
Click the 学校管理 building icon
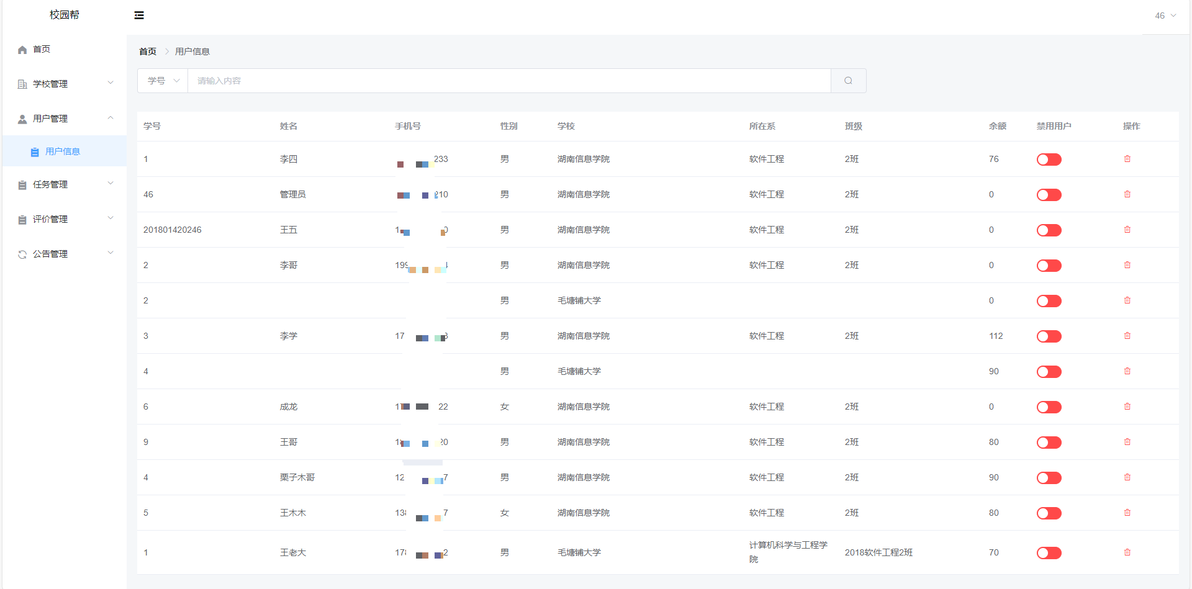23,84
